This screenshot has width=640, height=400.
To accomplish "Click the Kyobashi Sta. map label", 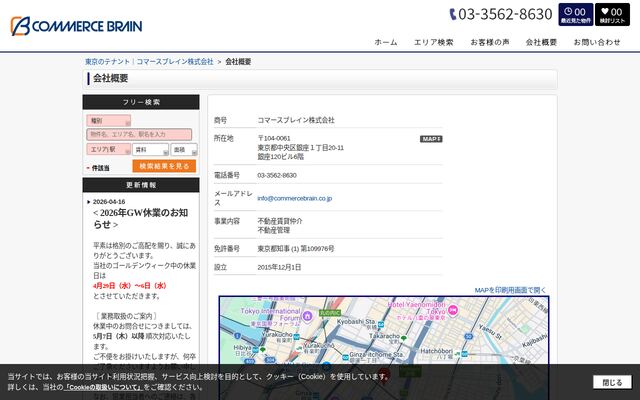I will [356, 322].
